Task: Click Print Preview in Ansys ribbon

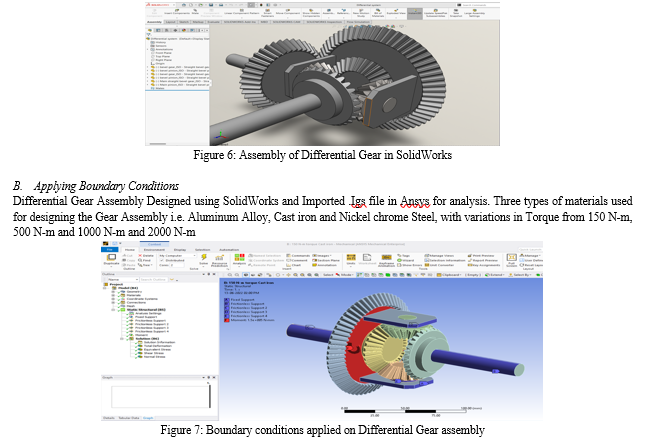Action: tap(481, 255)
